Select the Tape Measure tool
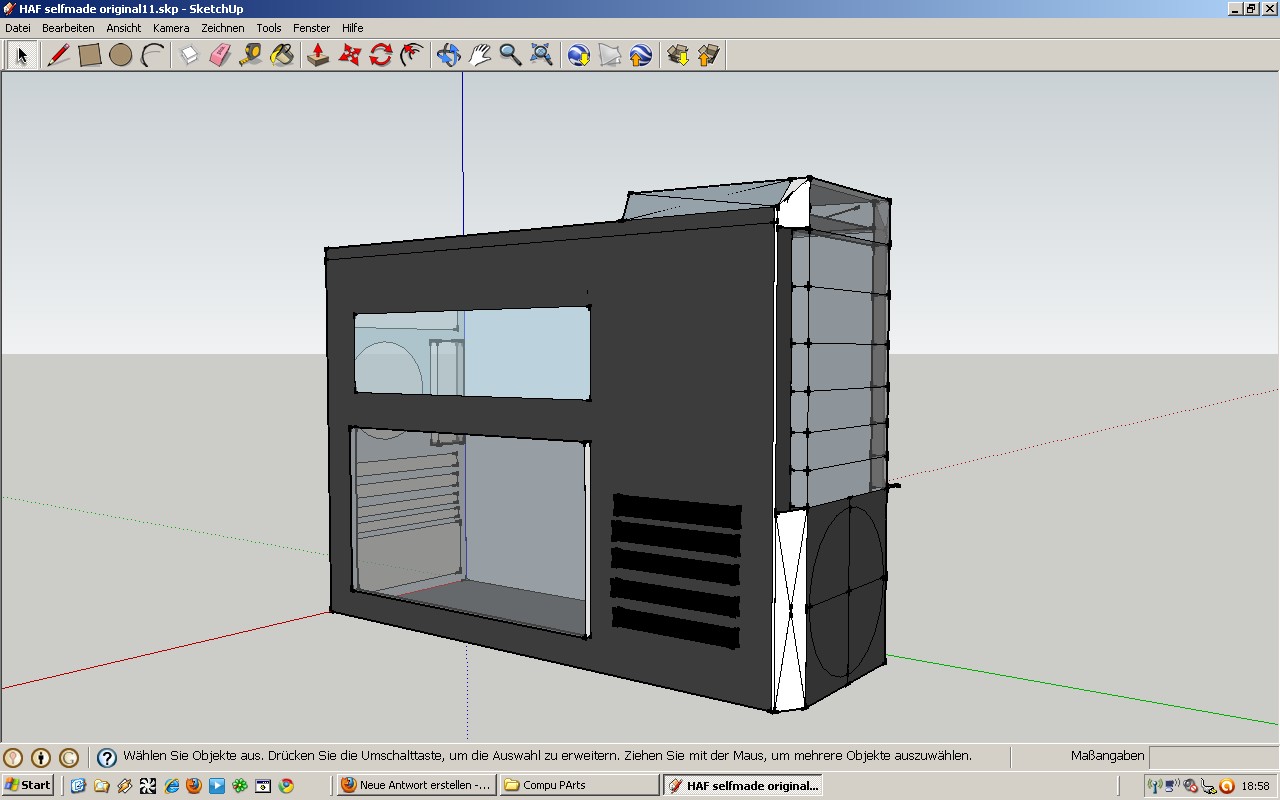The width and height of the screenshot is (1280, 800). point(251,55)
